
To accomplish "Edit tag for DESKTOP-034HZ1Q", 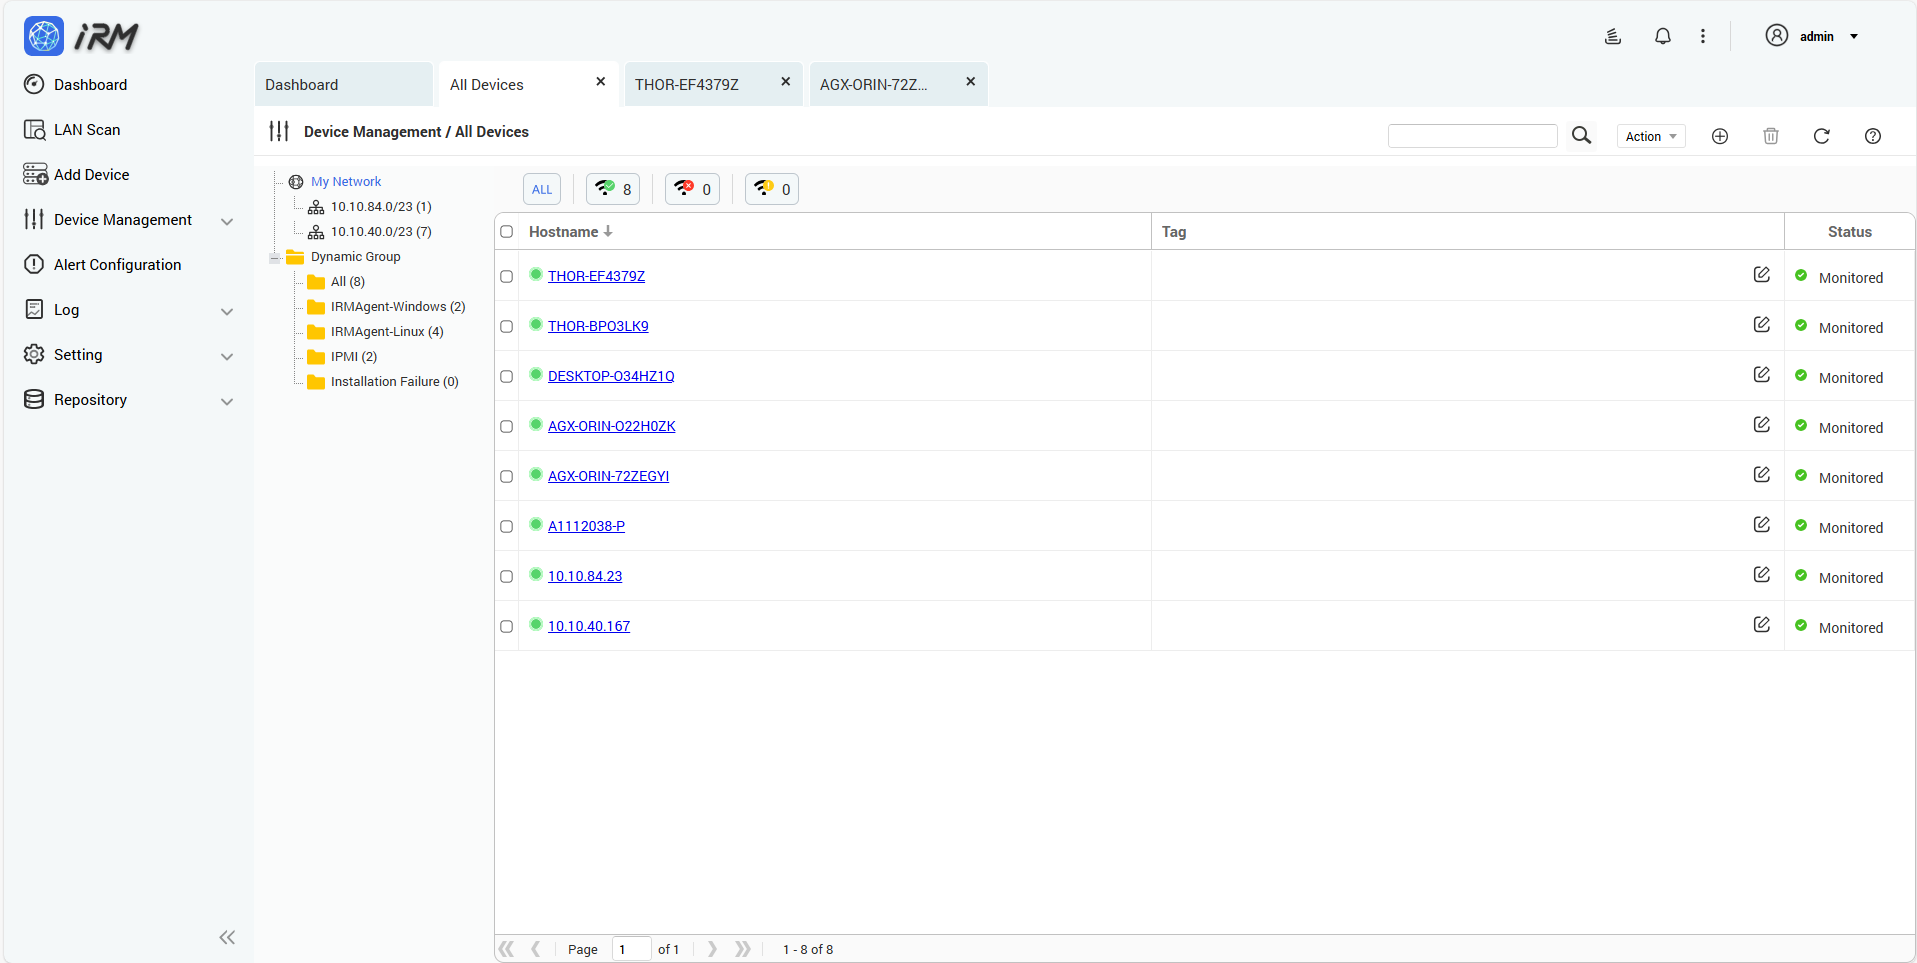I will tap(1762, 374).
